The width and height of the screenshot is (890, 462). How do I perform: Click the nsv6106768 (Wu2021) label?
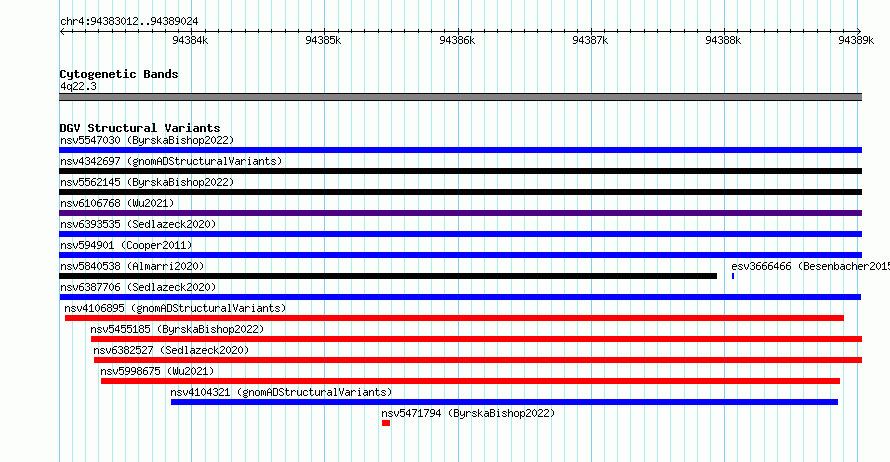point(117,203)
